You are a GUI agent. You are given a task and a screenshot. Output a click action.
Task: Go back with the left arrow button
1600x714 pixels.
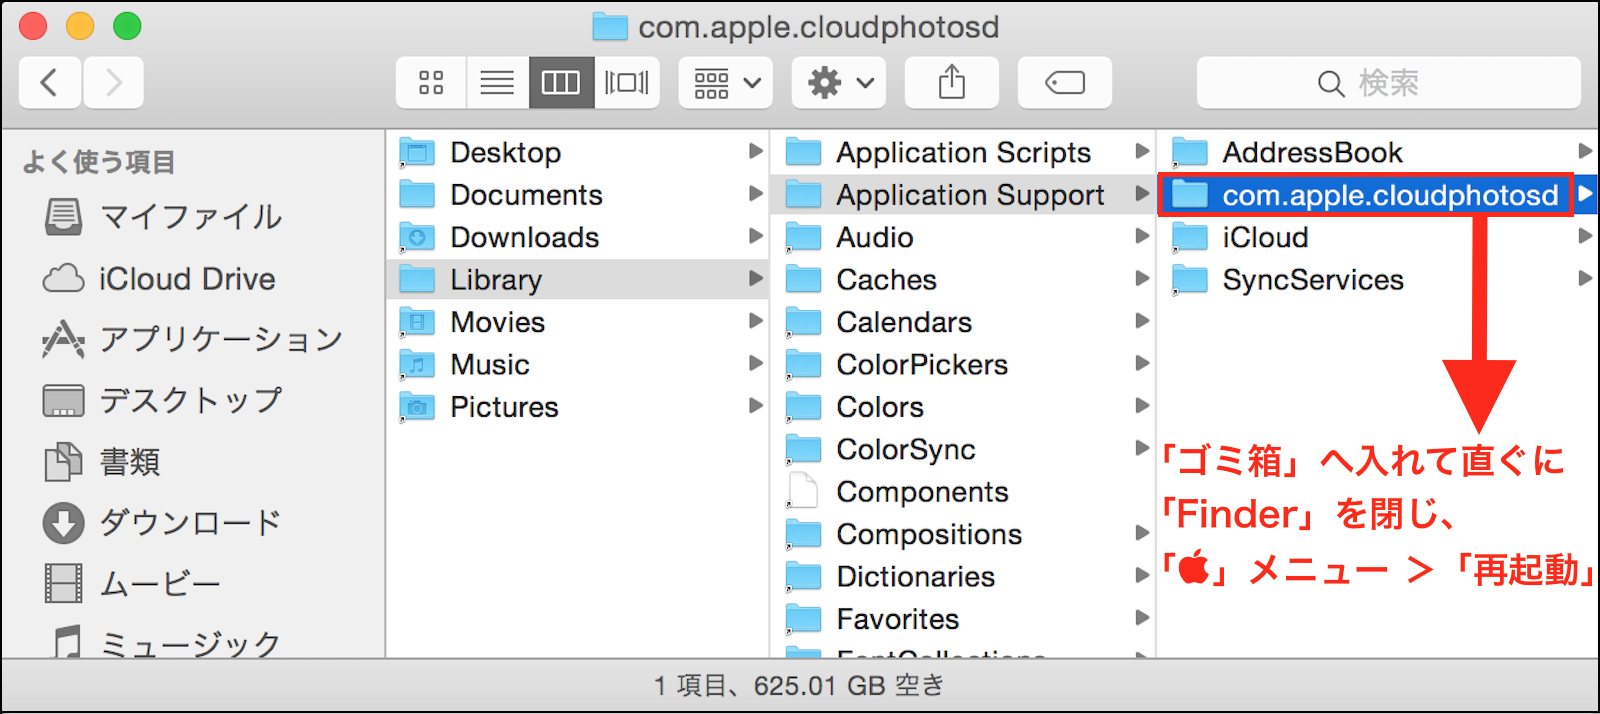(x=49, y=82)
